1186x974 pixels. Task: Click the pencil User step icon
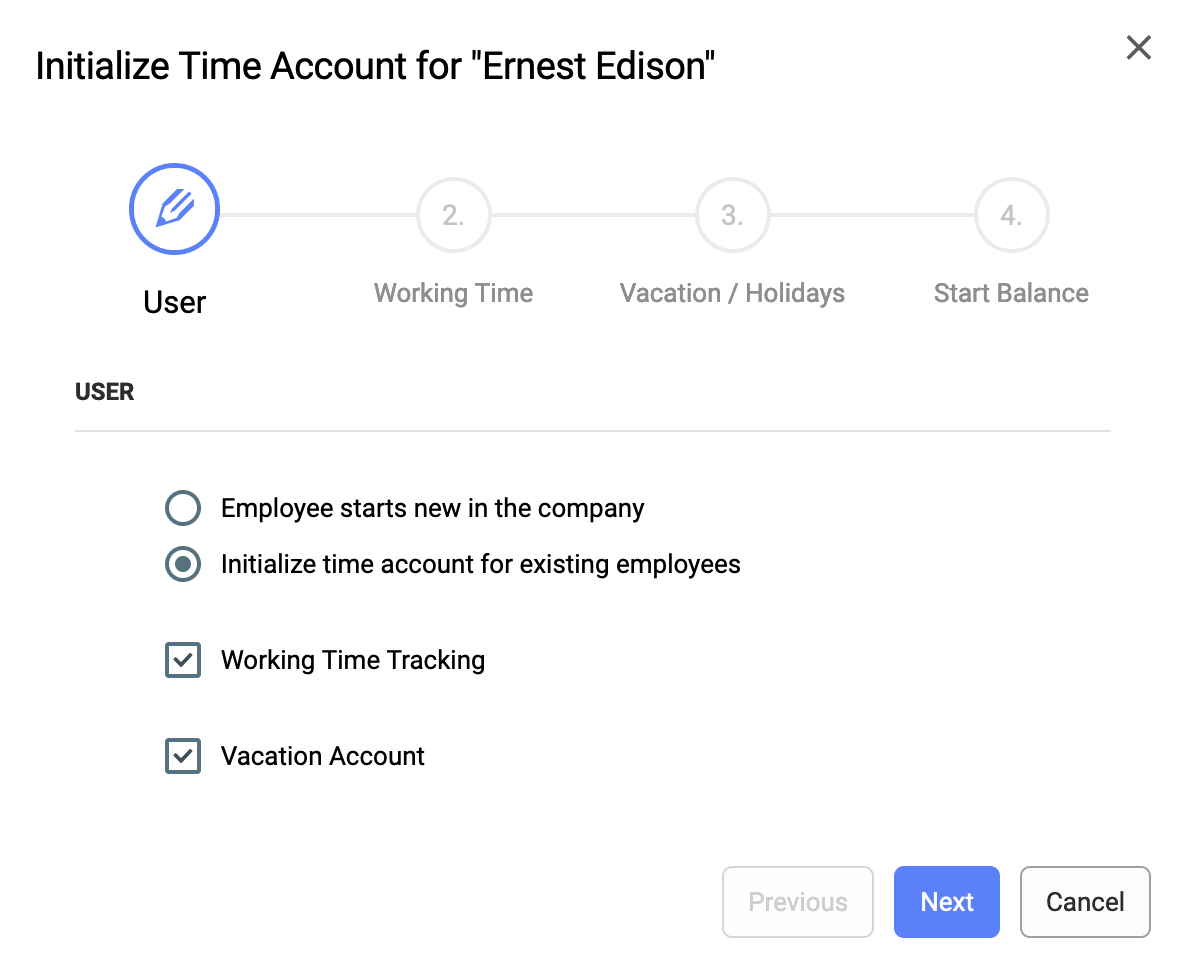pos(174,209)
